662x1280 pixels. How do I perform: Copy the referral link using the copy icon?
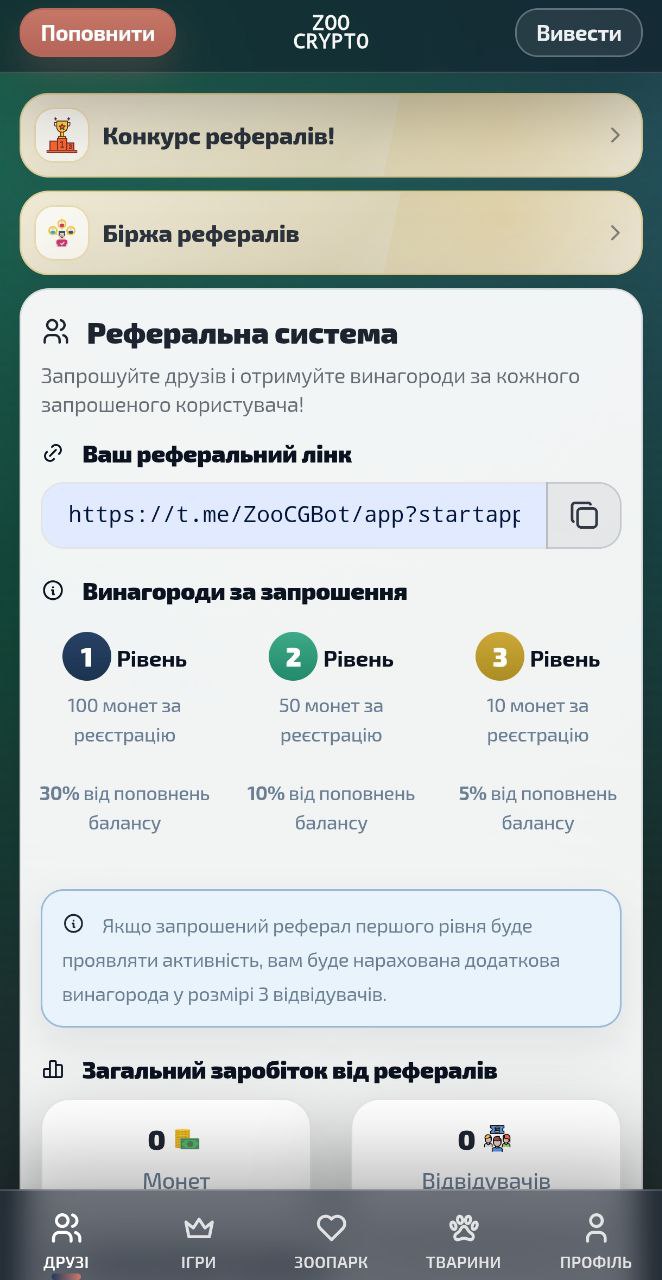[x=584, y=515]
